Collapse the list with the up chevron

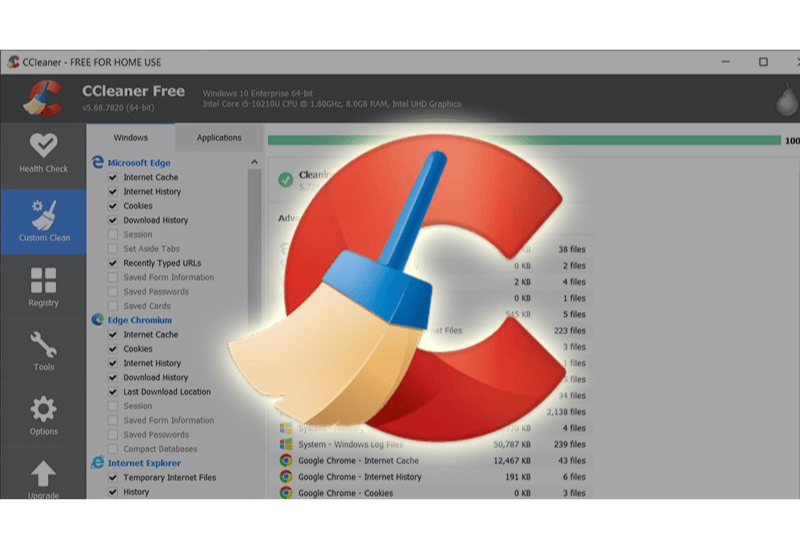pos(254,162)
